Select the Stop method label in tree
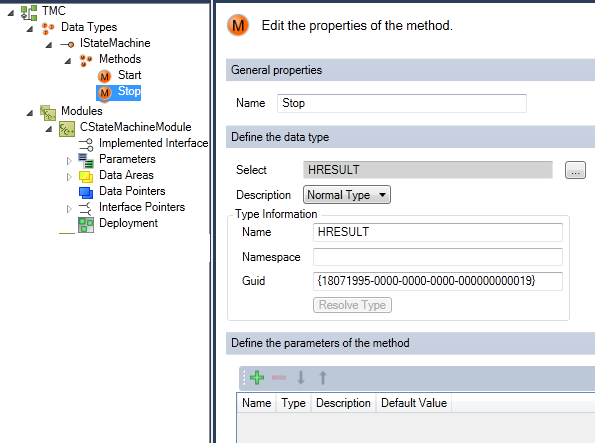 coord(129,91)
